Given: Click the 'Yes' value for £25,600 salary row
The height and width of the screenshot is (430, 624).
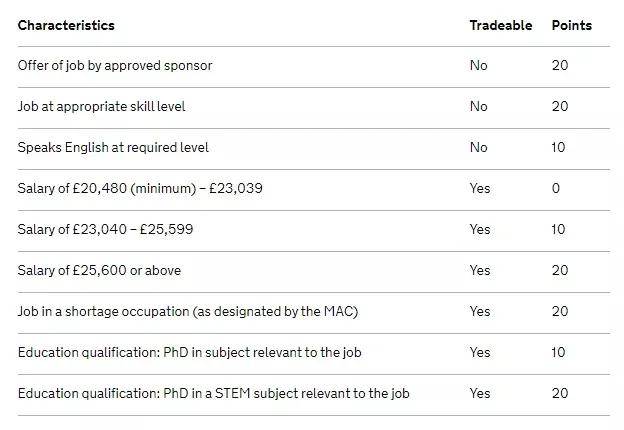Looking at the screenshot, I should [480, 270].
